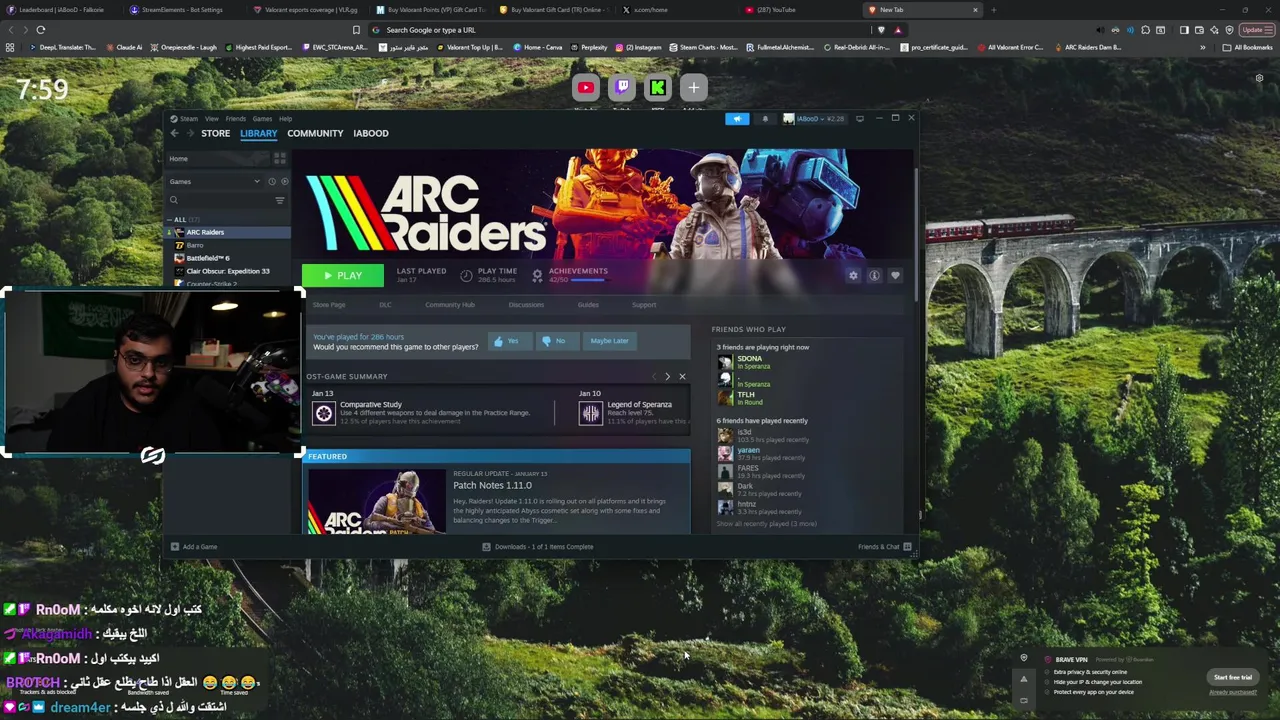The image size is (1280, 720).
Task: Show next post-game summary item
Action: [x=668, y=377]
